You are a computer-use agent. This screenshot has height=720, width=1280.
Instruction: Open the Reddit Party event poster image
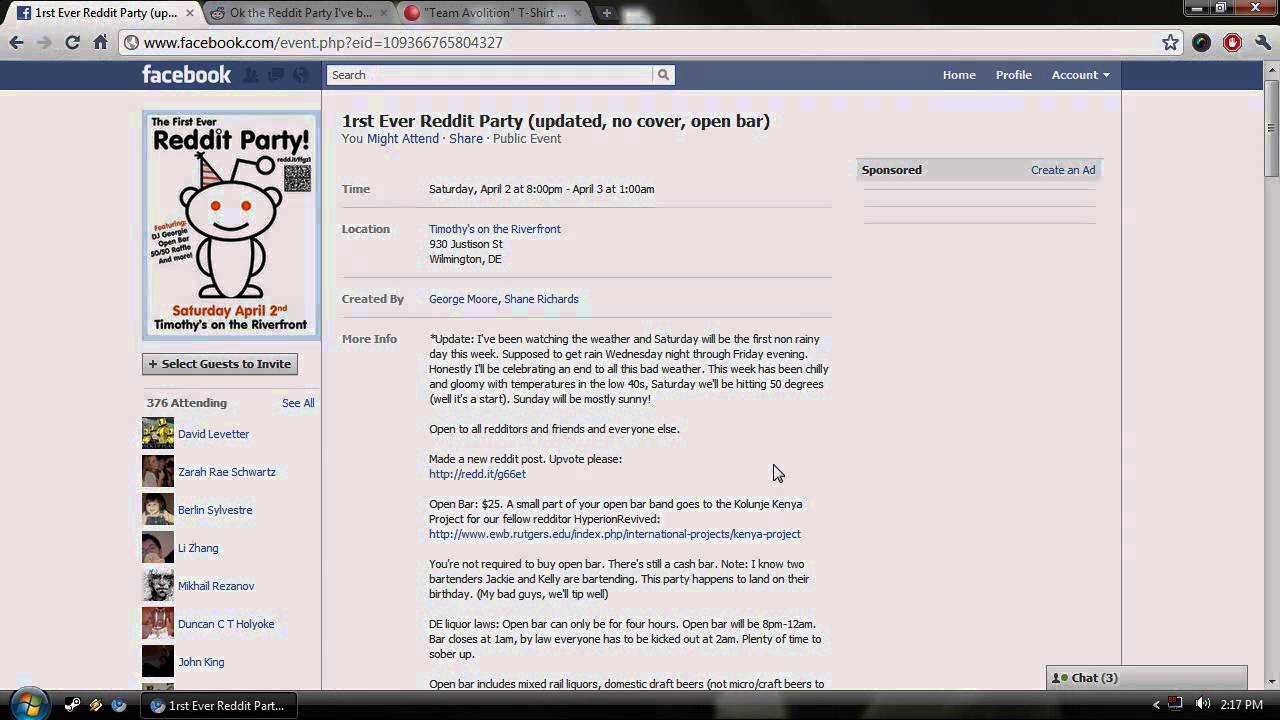(x=230, y=224)
